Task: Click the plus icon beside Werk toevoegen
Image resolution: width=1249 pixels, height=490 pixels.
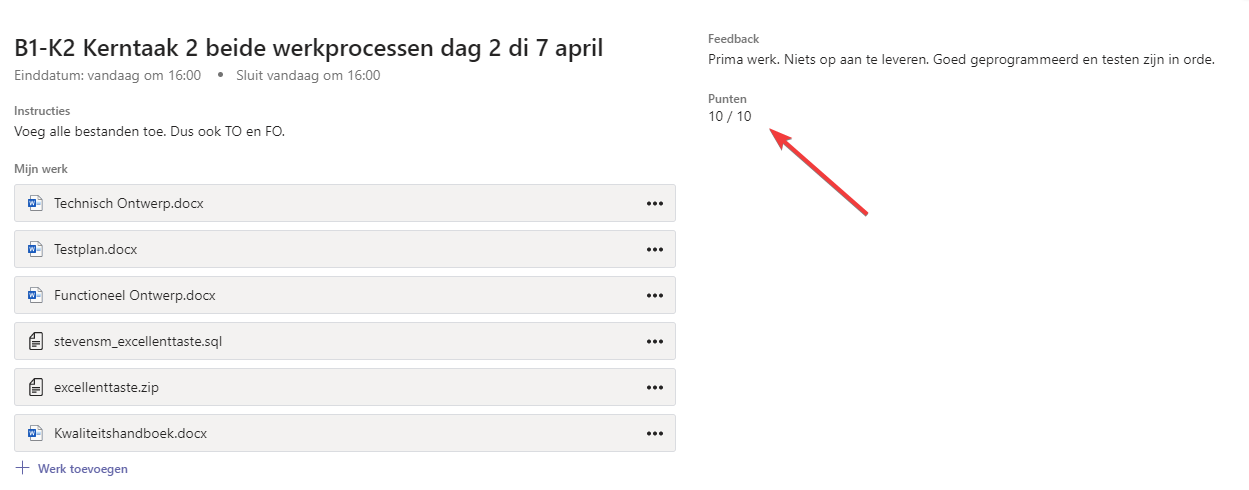Action: pos(22,468)
